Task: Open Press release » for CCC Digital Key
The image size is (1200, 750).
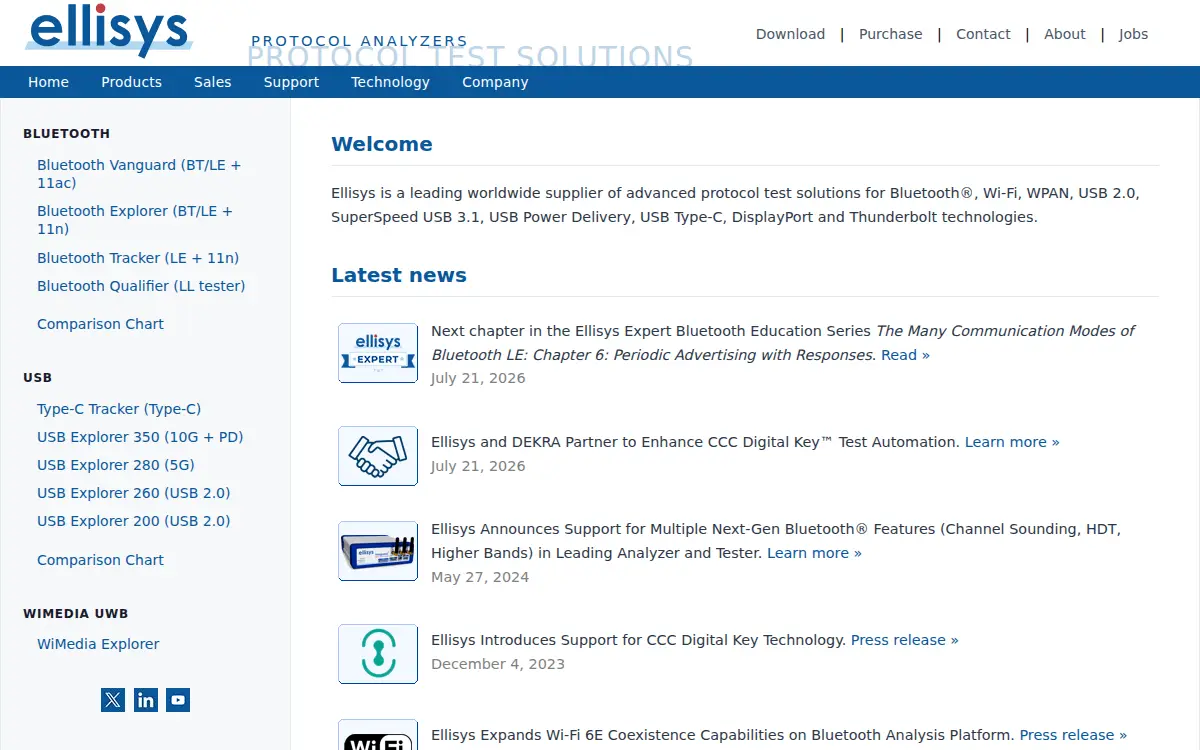Action: tap(905, 640)
